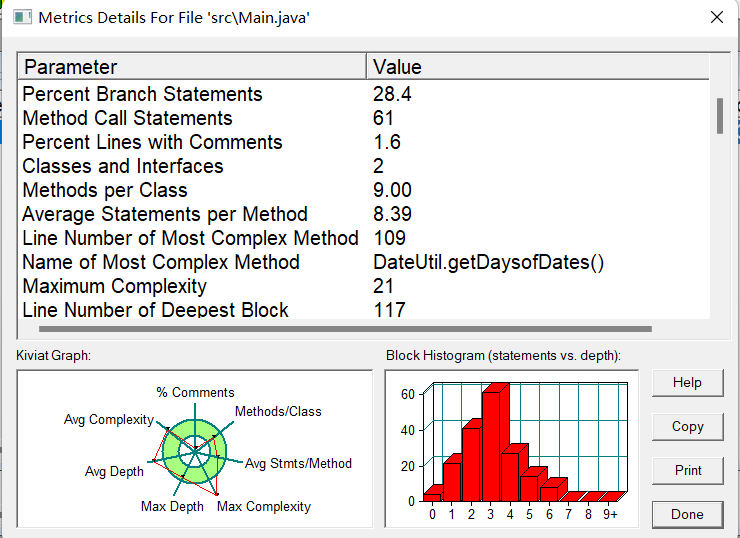740x538 pixels.
Task: Click the value DateUtil.getDaysofDates()
Action: point(488,262)
